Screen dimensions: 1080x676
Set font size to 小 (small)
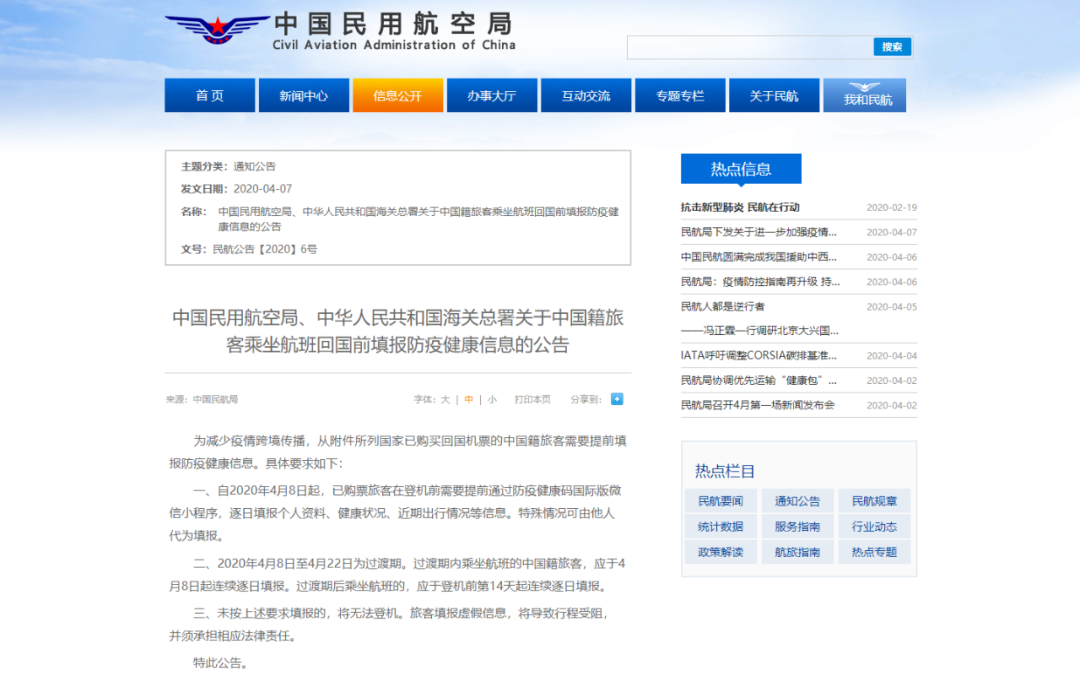pyautogui.click(x=492, y=399)
